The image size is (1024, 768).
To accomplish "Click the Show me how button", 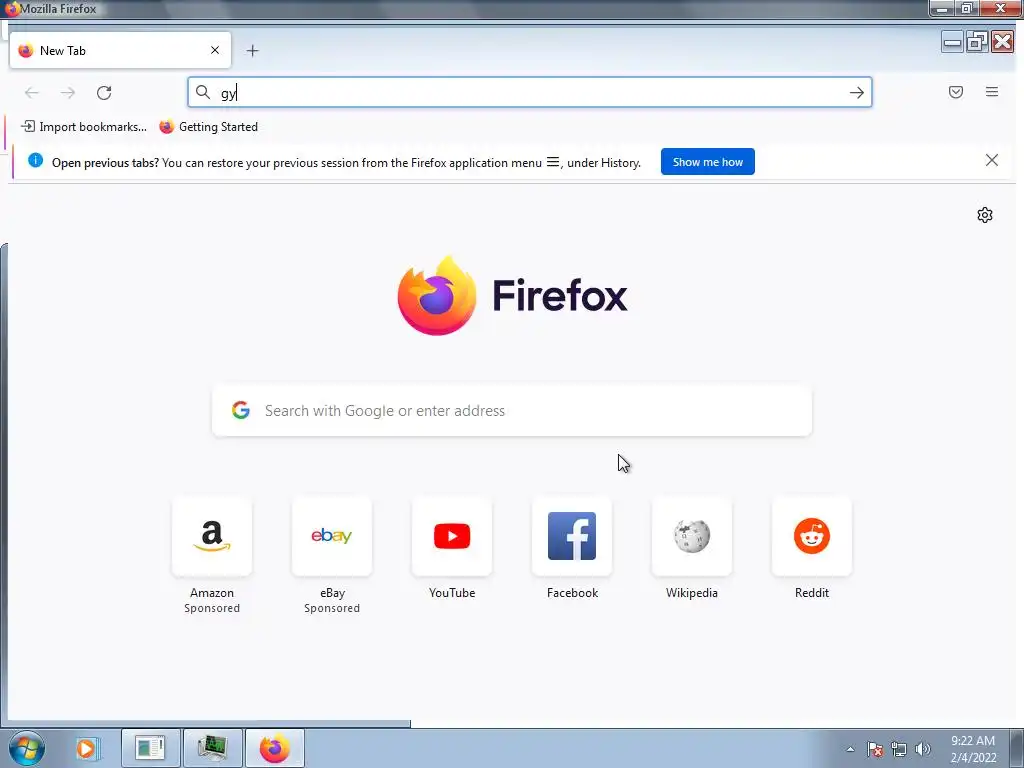I will tap(707, 162).
